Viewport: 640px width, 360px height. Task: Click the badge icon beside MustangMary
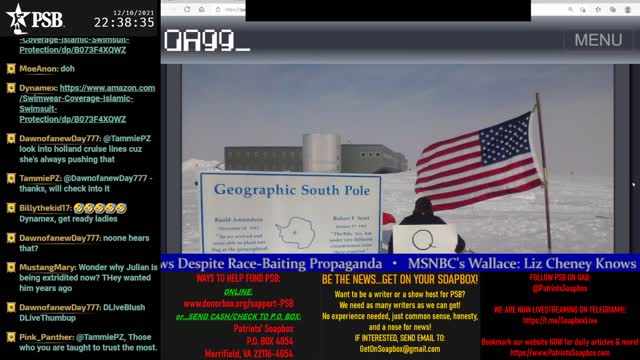coord(11,267)
